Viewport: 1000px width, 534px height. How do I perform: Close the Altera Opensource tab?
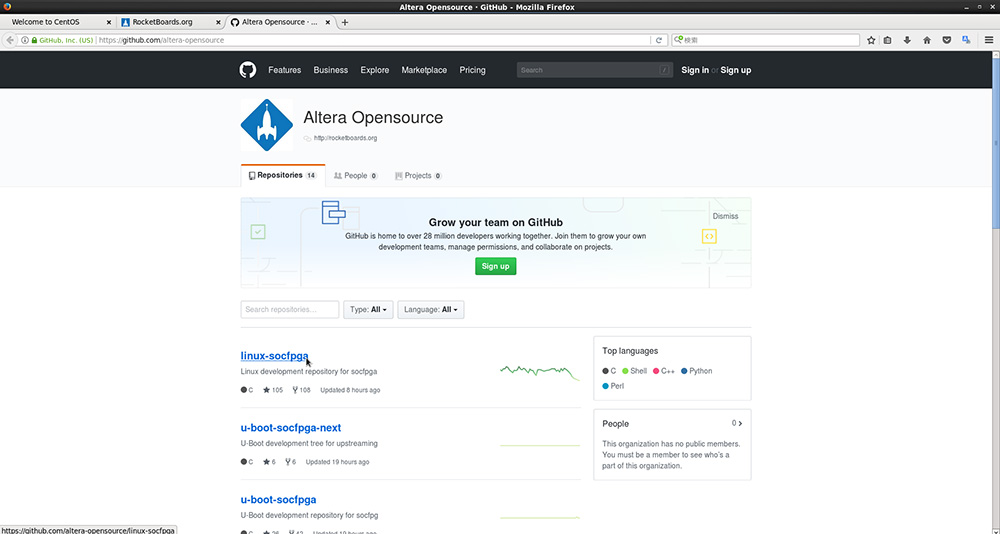328,22
